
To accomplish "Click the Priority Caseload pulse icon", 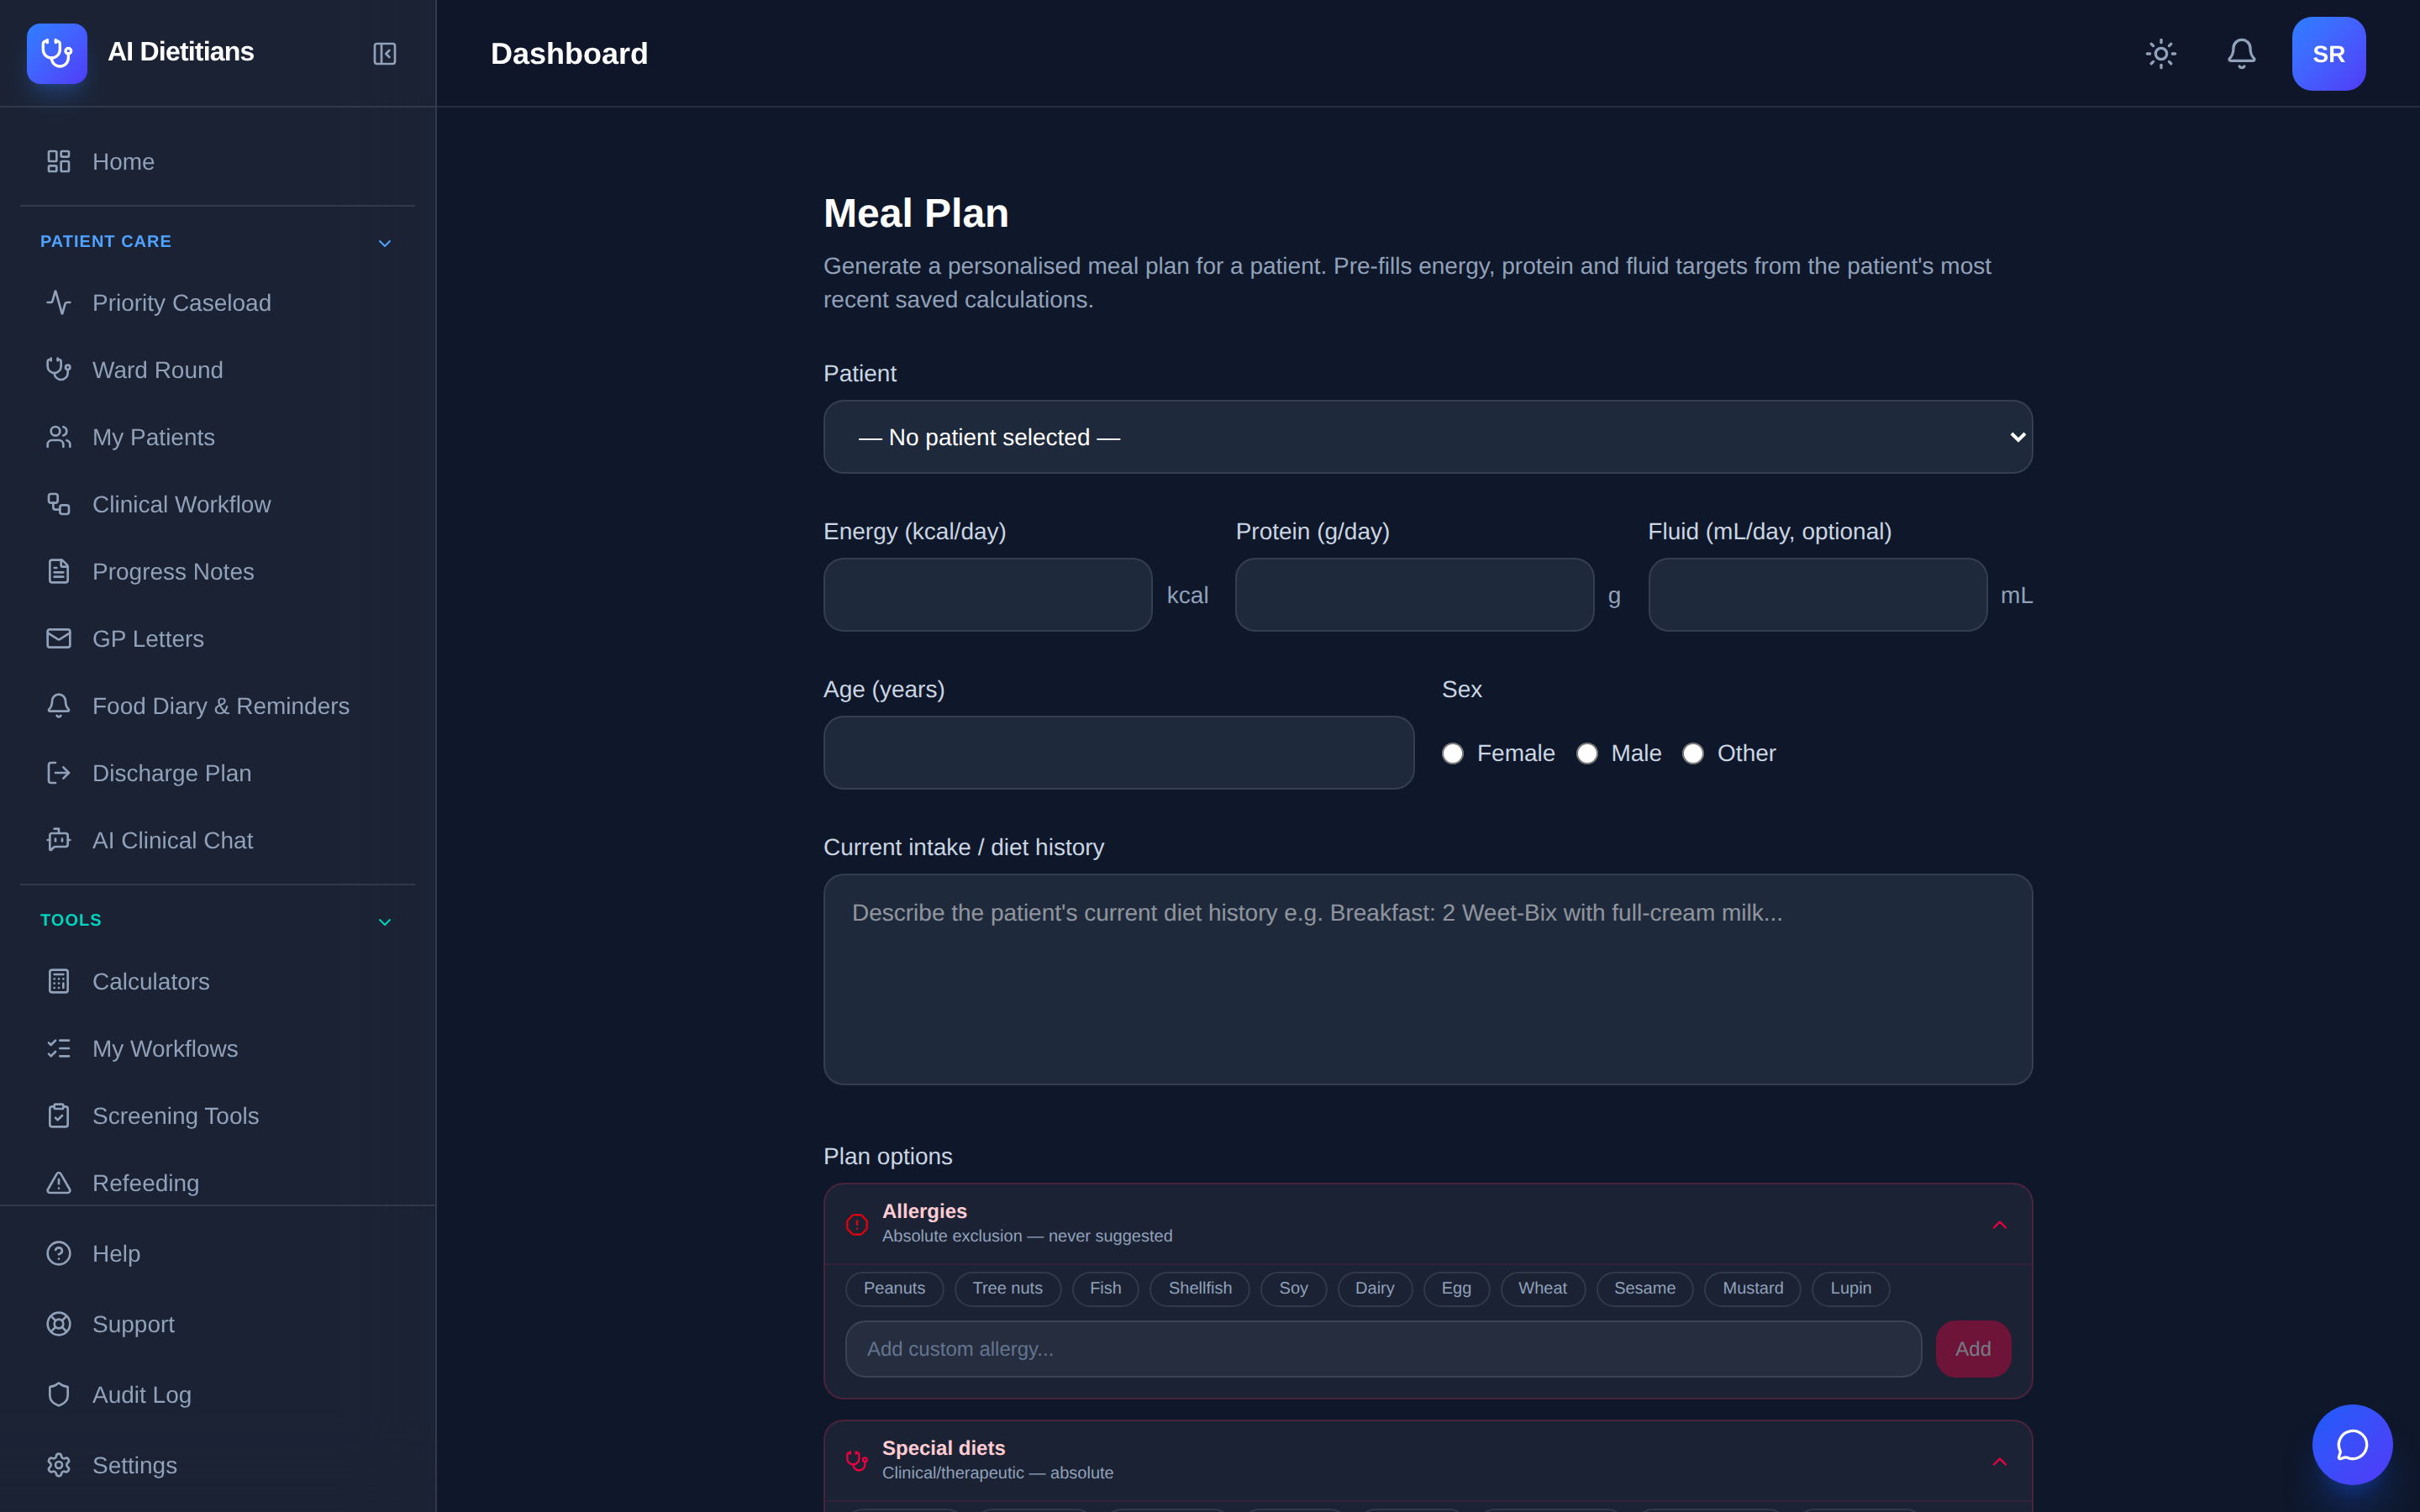I will [x=59, y=303].
